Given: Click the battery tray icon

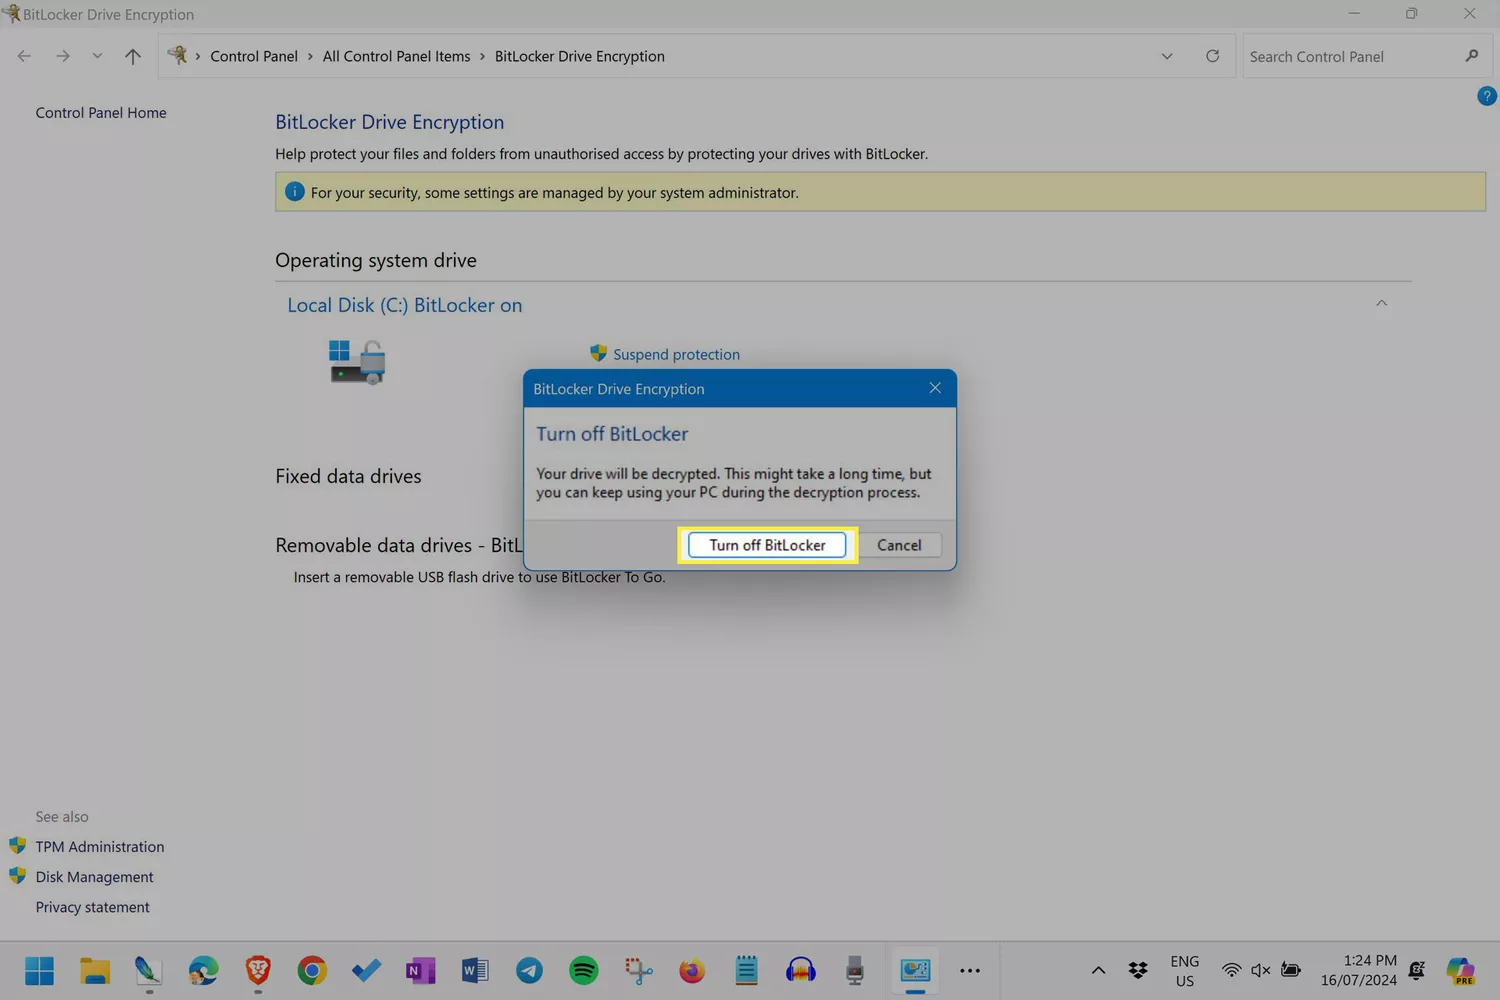Looking at the screenshot, I should coord(1291,970).
